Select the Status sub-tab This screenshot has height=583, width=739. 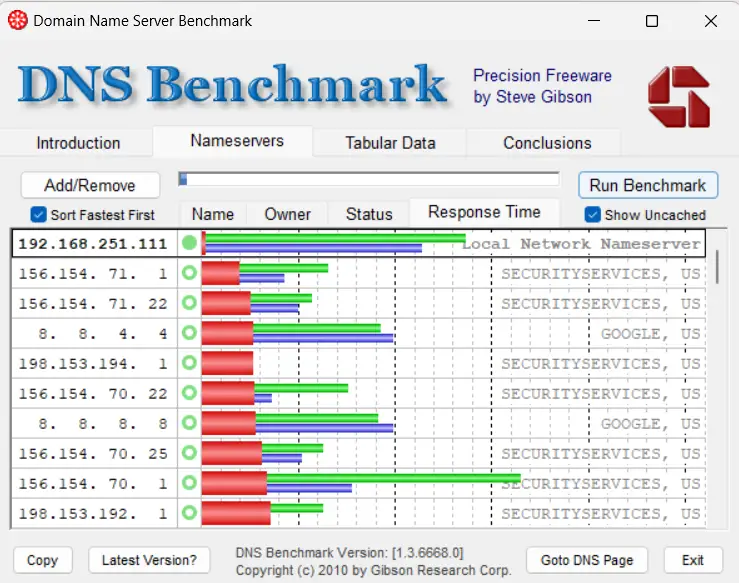(369, 214)
